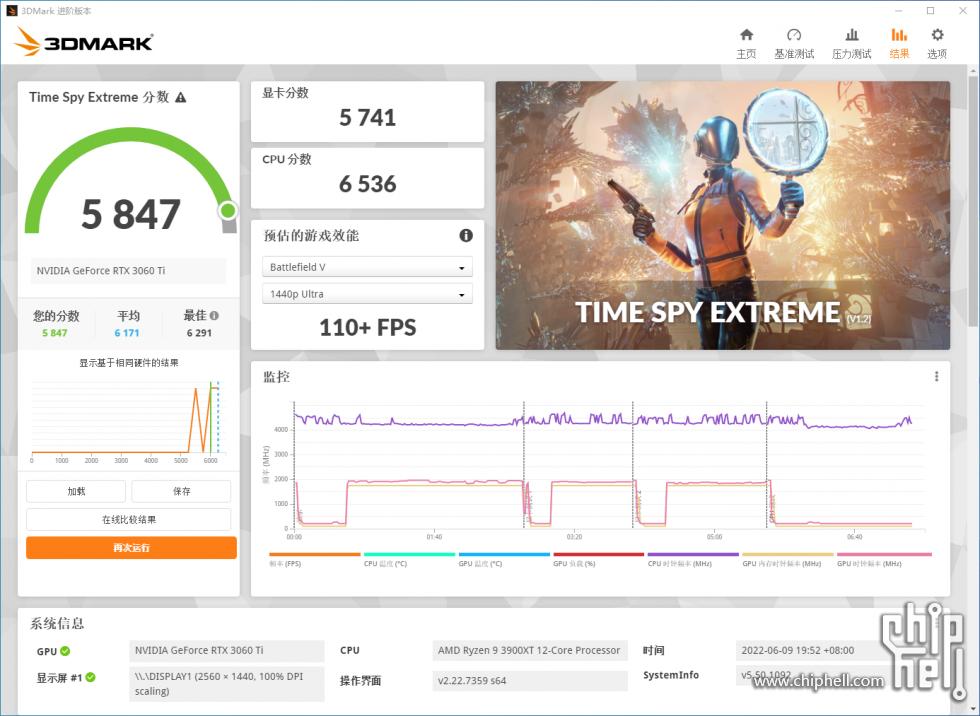Click the 显示基于相同硬件的结果 label
This screenshot has height=716, width=980.
pyautogui.click(x=129, y=363)
